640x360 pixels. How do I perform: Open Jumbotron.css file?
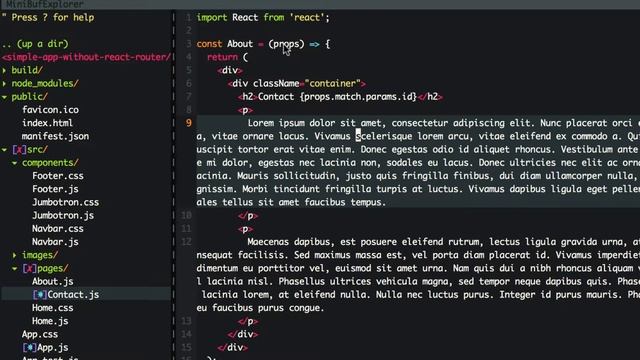click(x=65, y=202)
